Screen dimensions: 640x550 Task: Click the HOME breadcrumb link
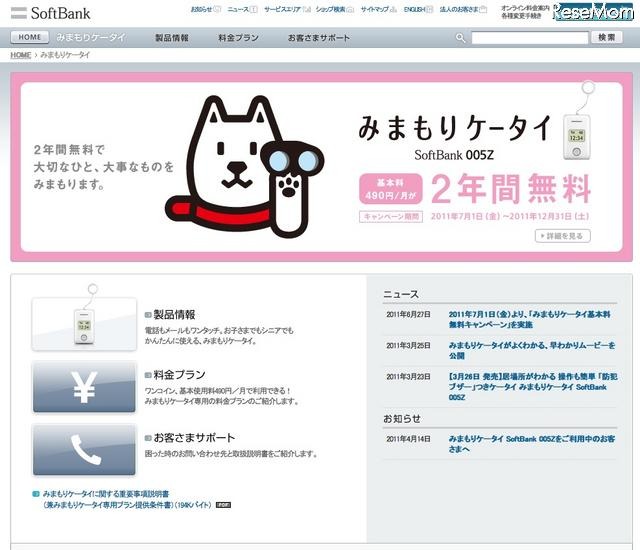[x=20, y=55]
